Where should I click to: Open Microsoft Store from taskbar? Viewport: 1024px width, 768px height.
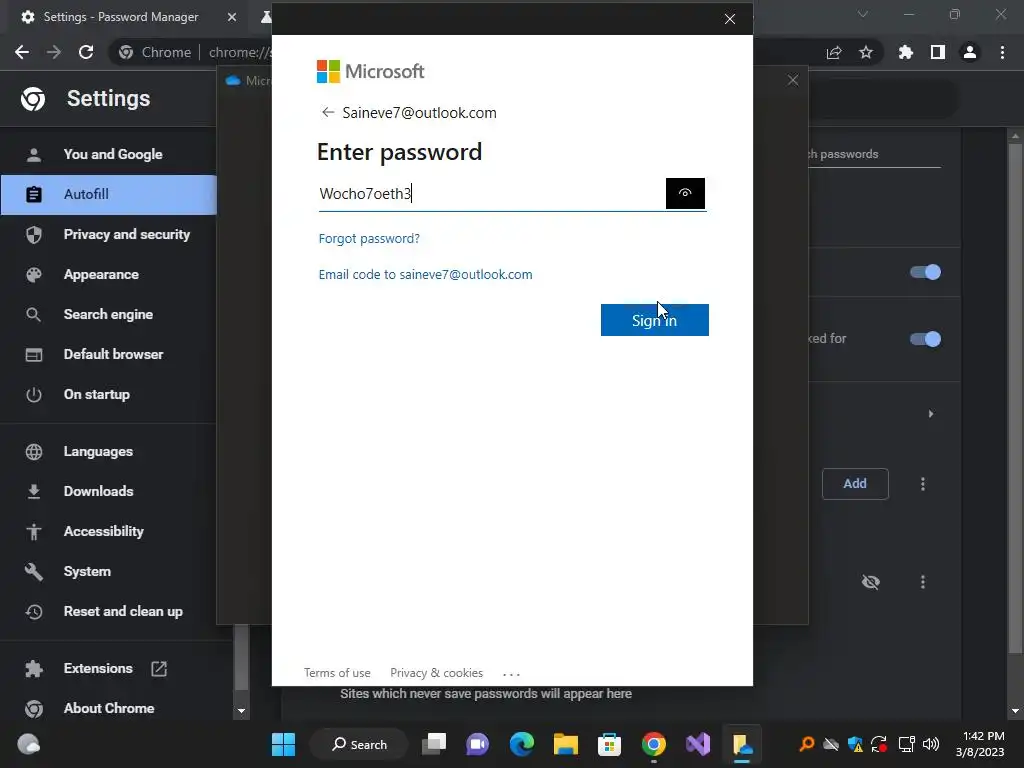coord(609,744)
